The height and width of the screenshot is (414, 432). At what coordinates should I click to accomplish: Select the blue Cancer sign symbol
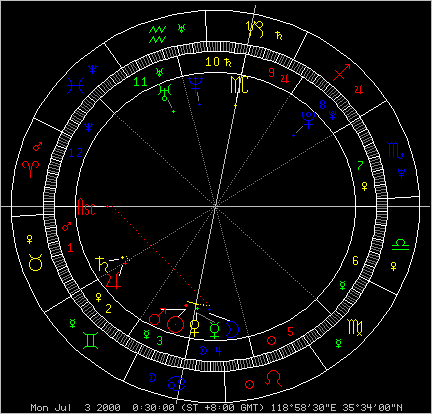point(177,384)
